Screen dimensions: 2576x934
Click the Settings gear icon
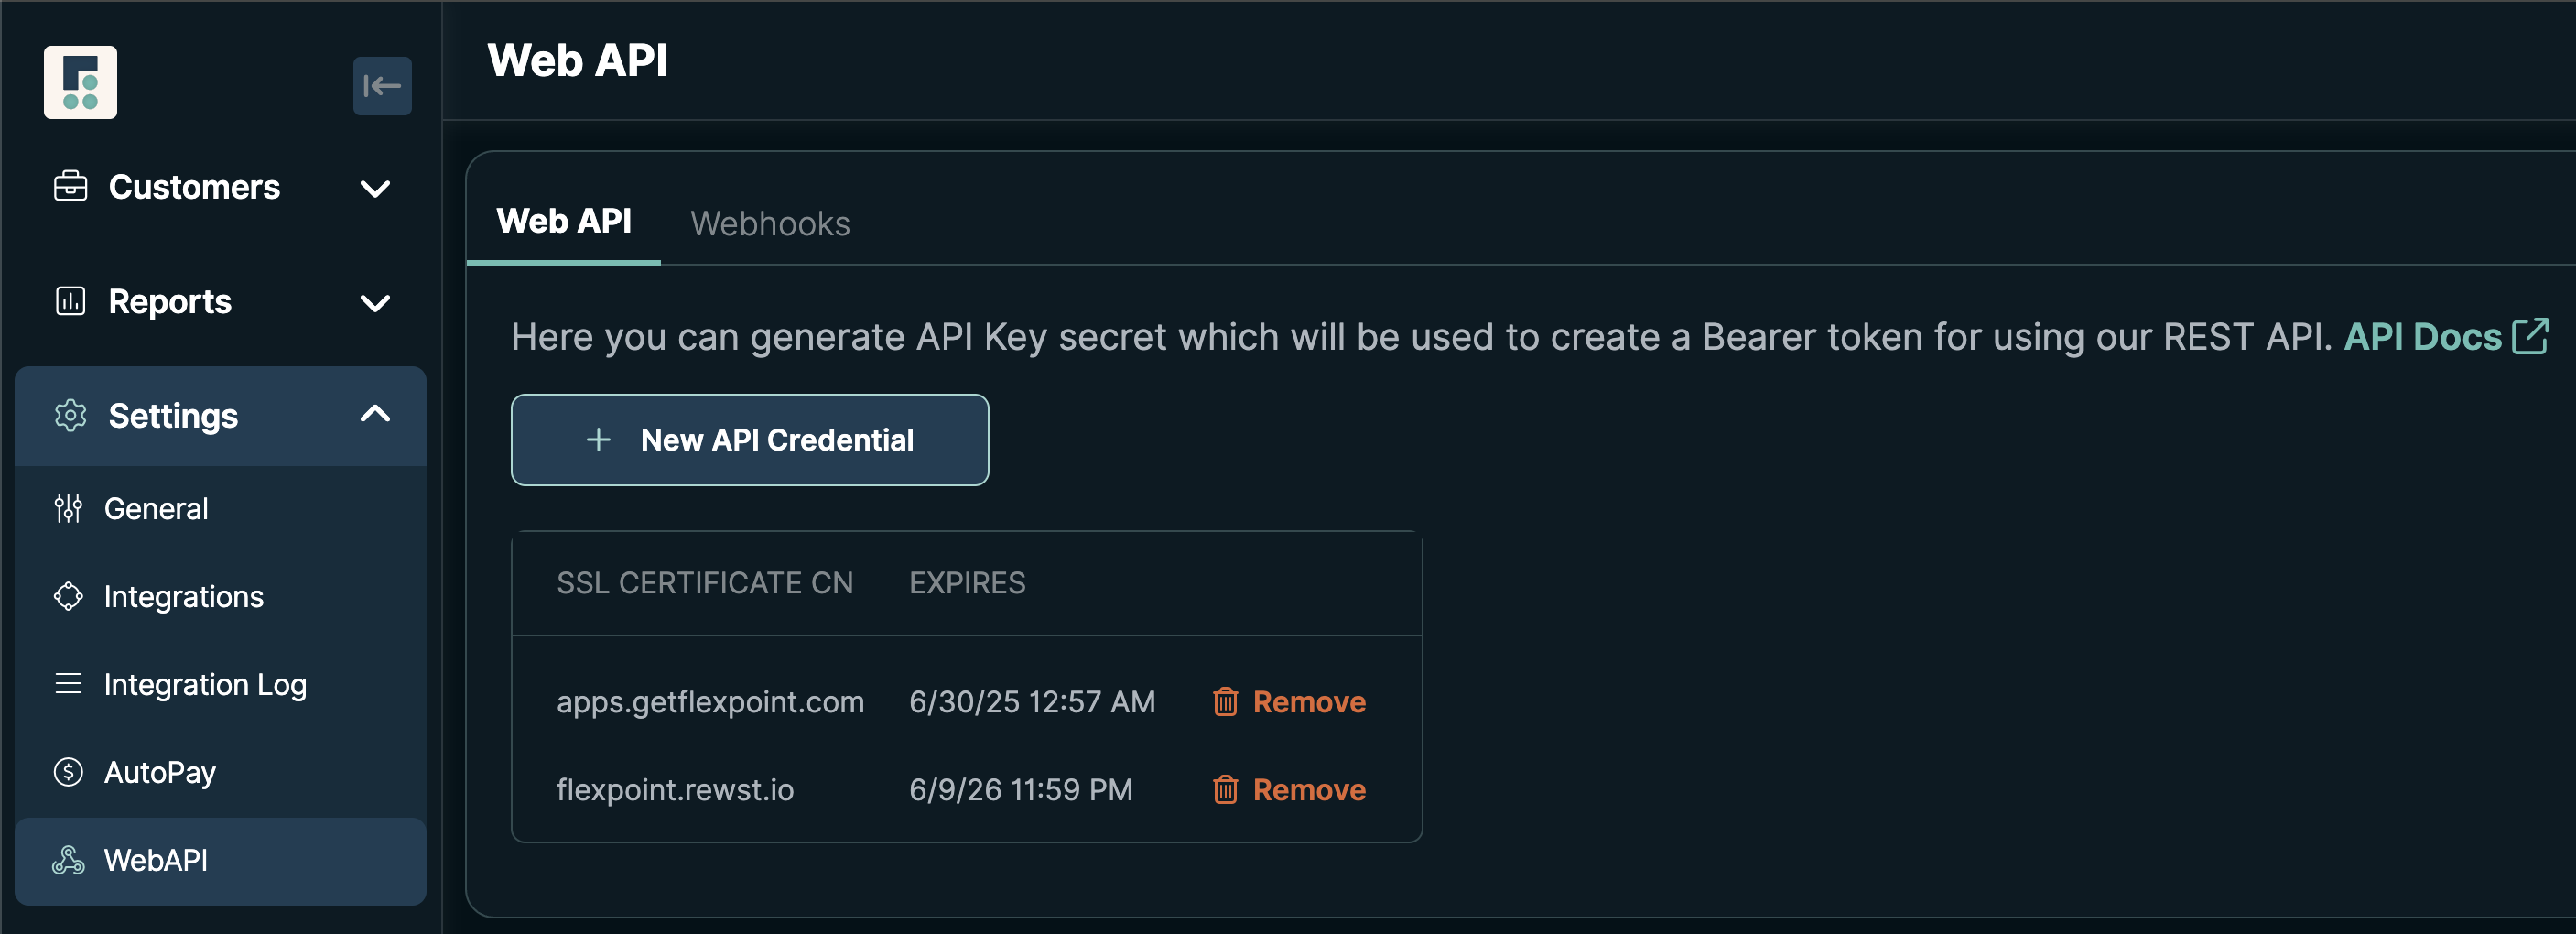pyautogui.click(x=70, y=415)
